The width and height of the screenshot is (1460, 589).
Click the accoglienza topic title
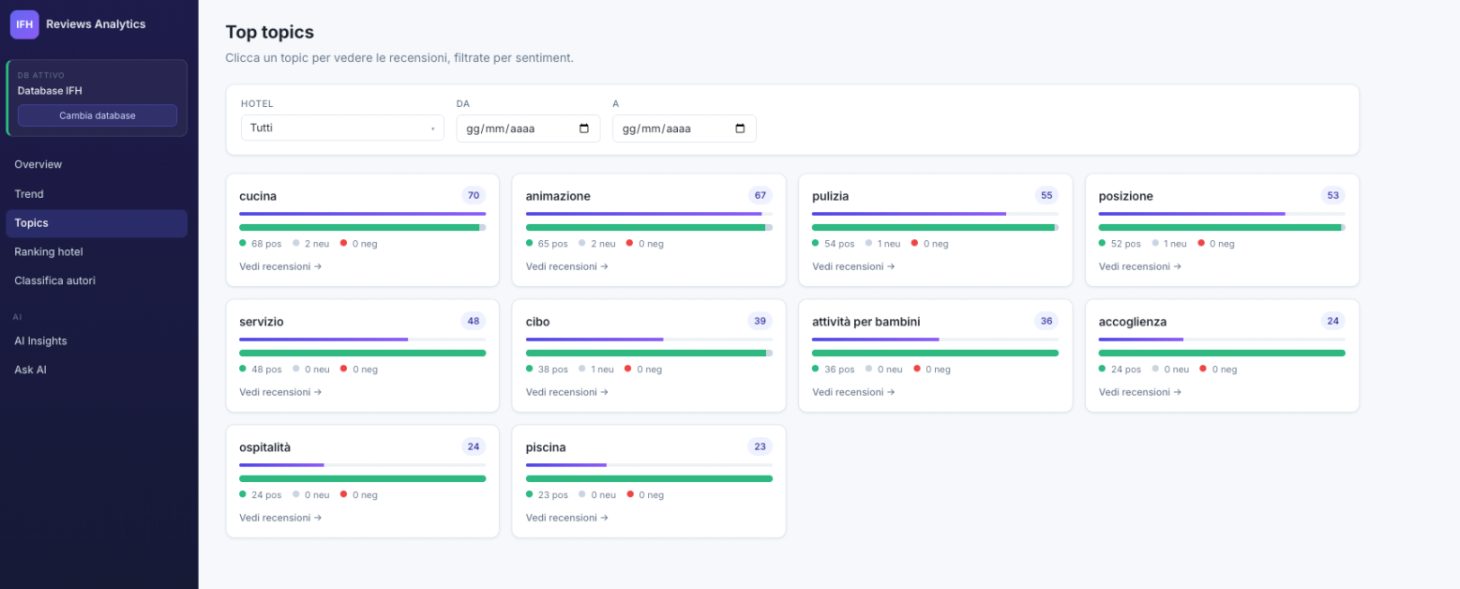pyautogui.click(x=1133, y=322)
